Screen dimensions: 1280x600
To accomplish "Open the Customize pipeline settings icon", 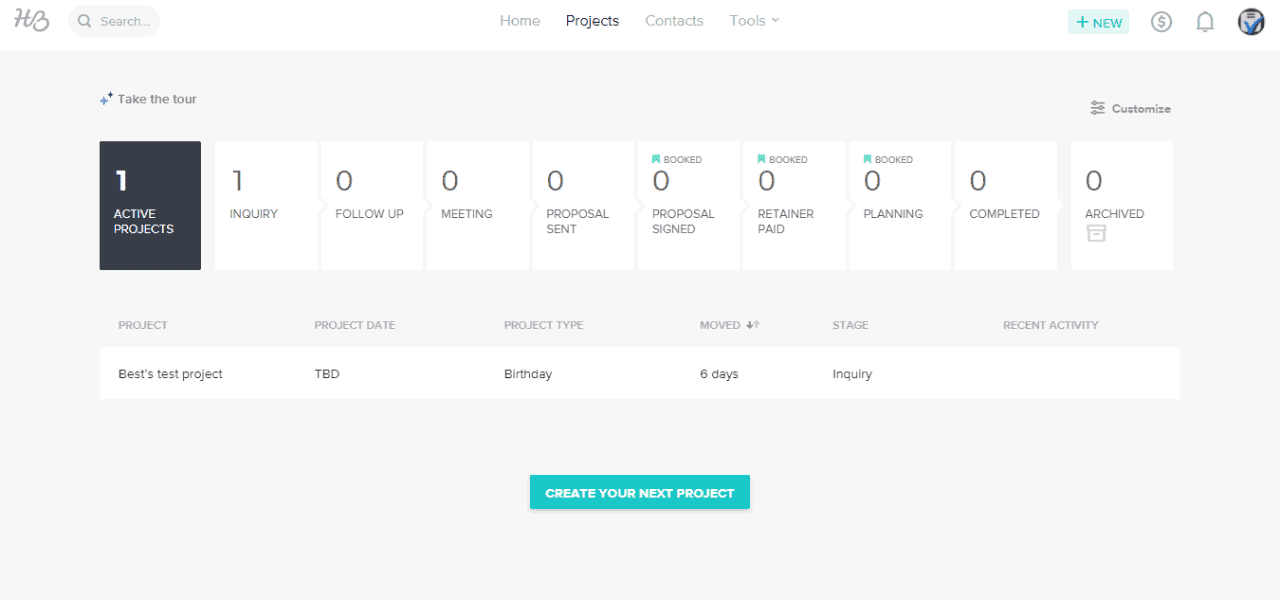I will (1097, 108).
